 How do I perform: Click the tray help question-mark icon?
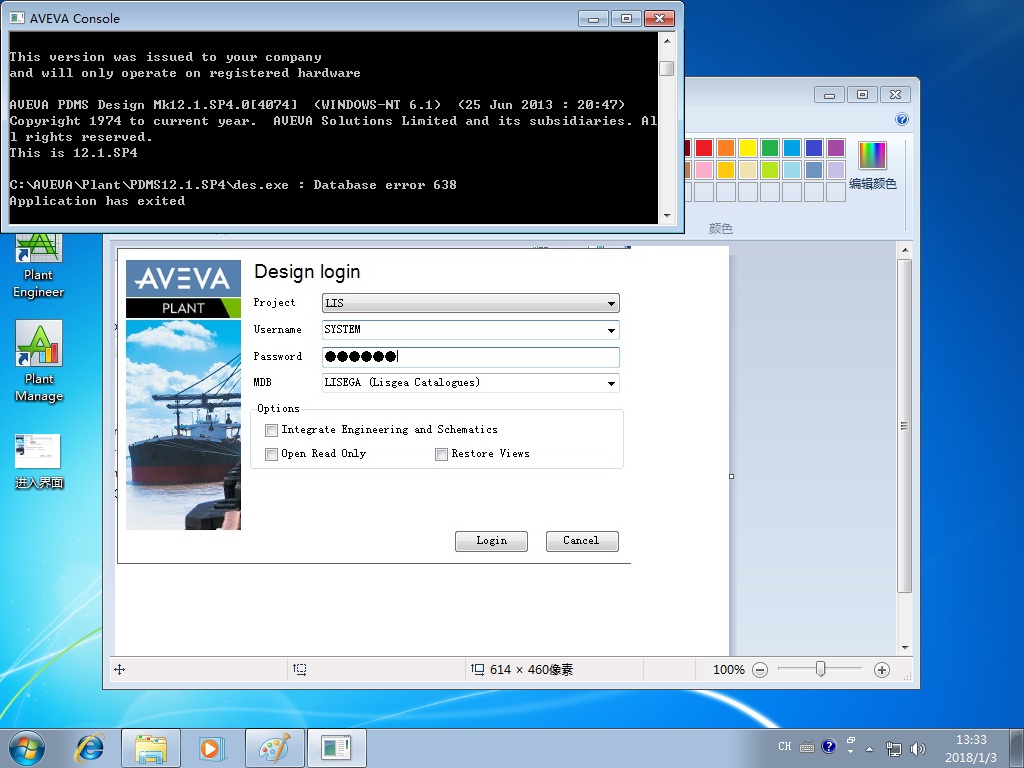(828, 746)
